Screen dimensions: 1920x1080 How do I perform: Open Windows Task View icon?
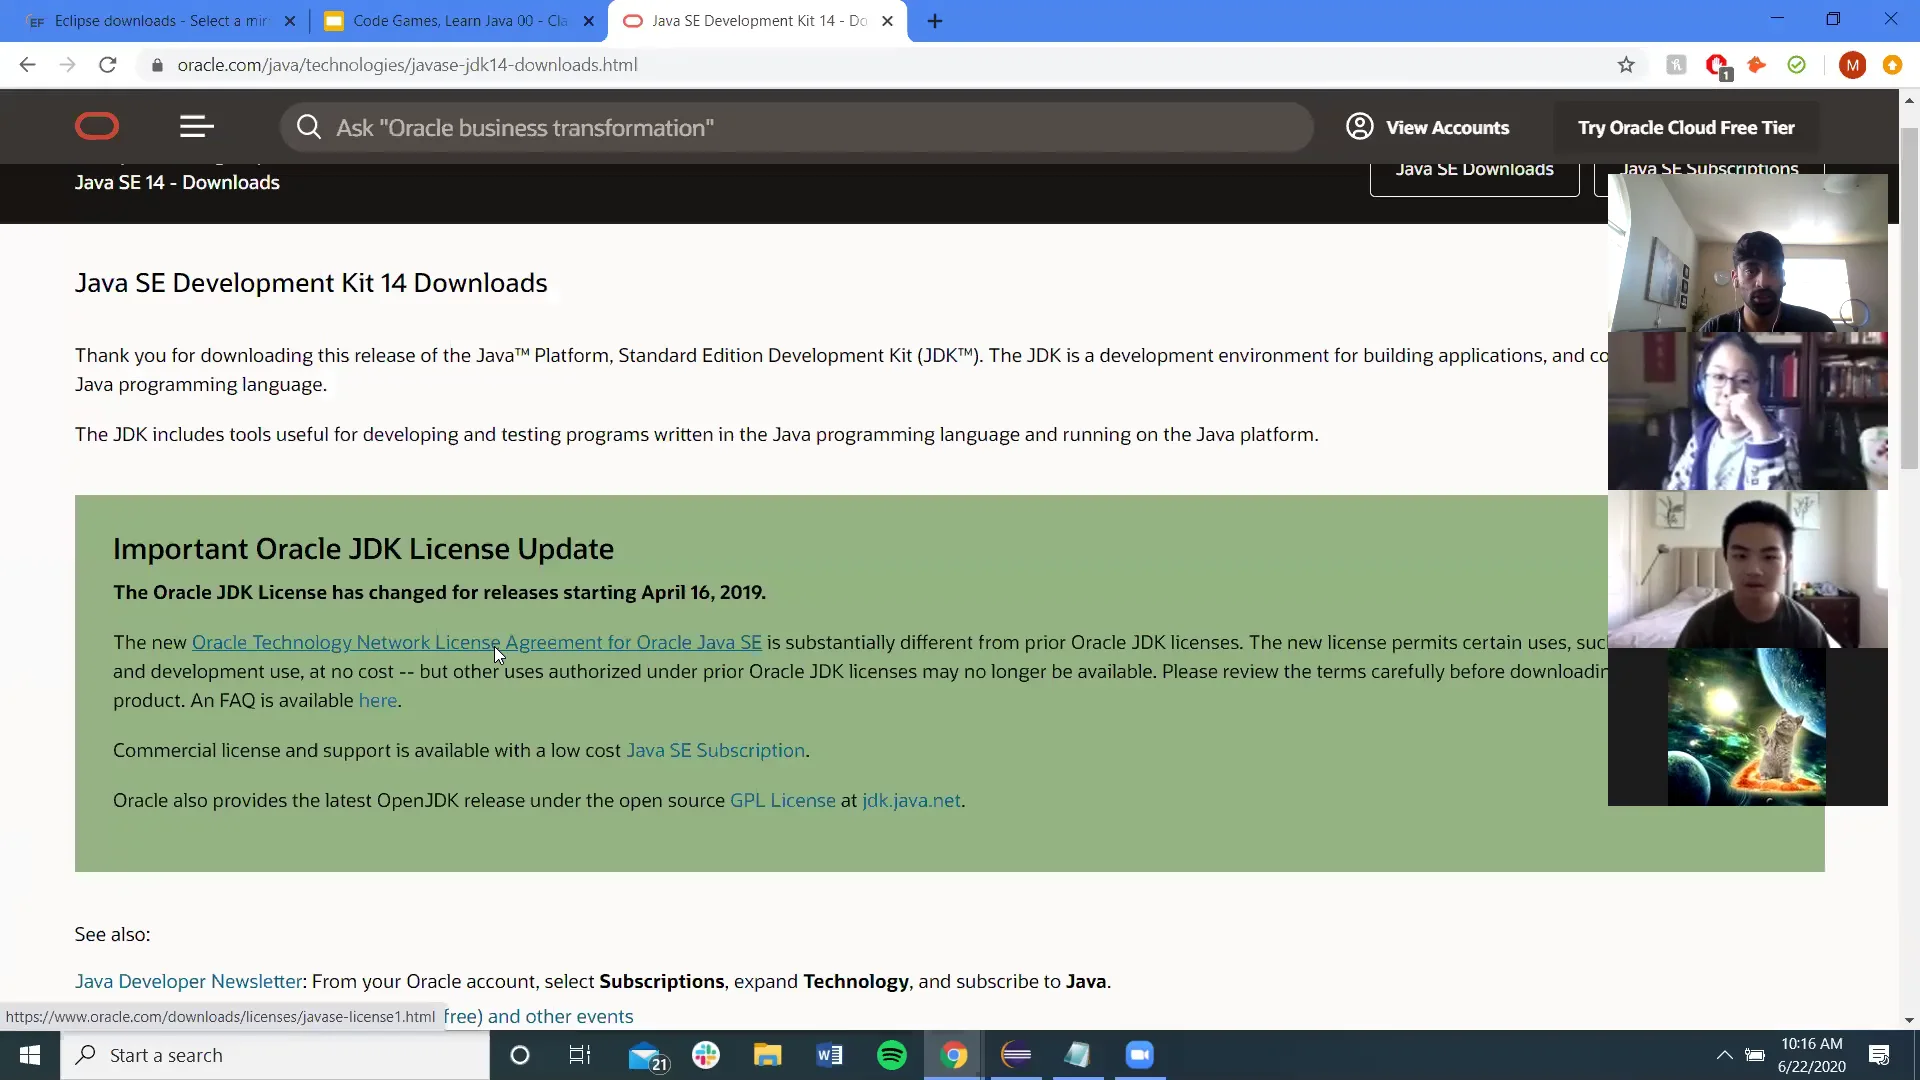coord(580,1055)
